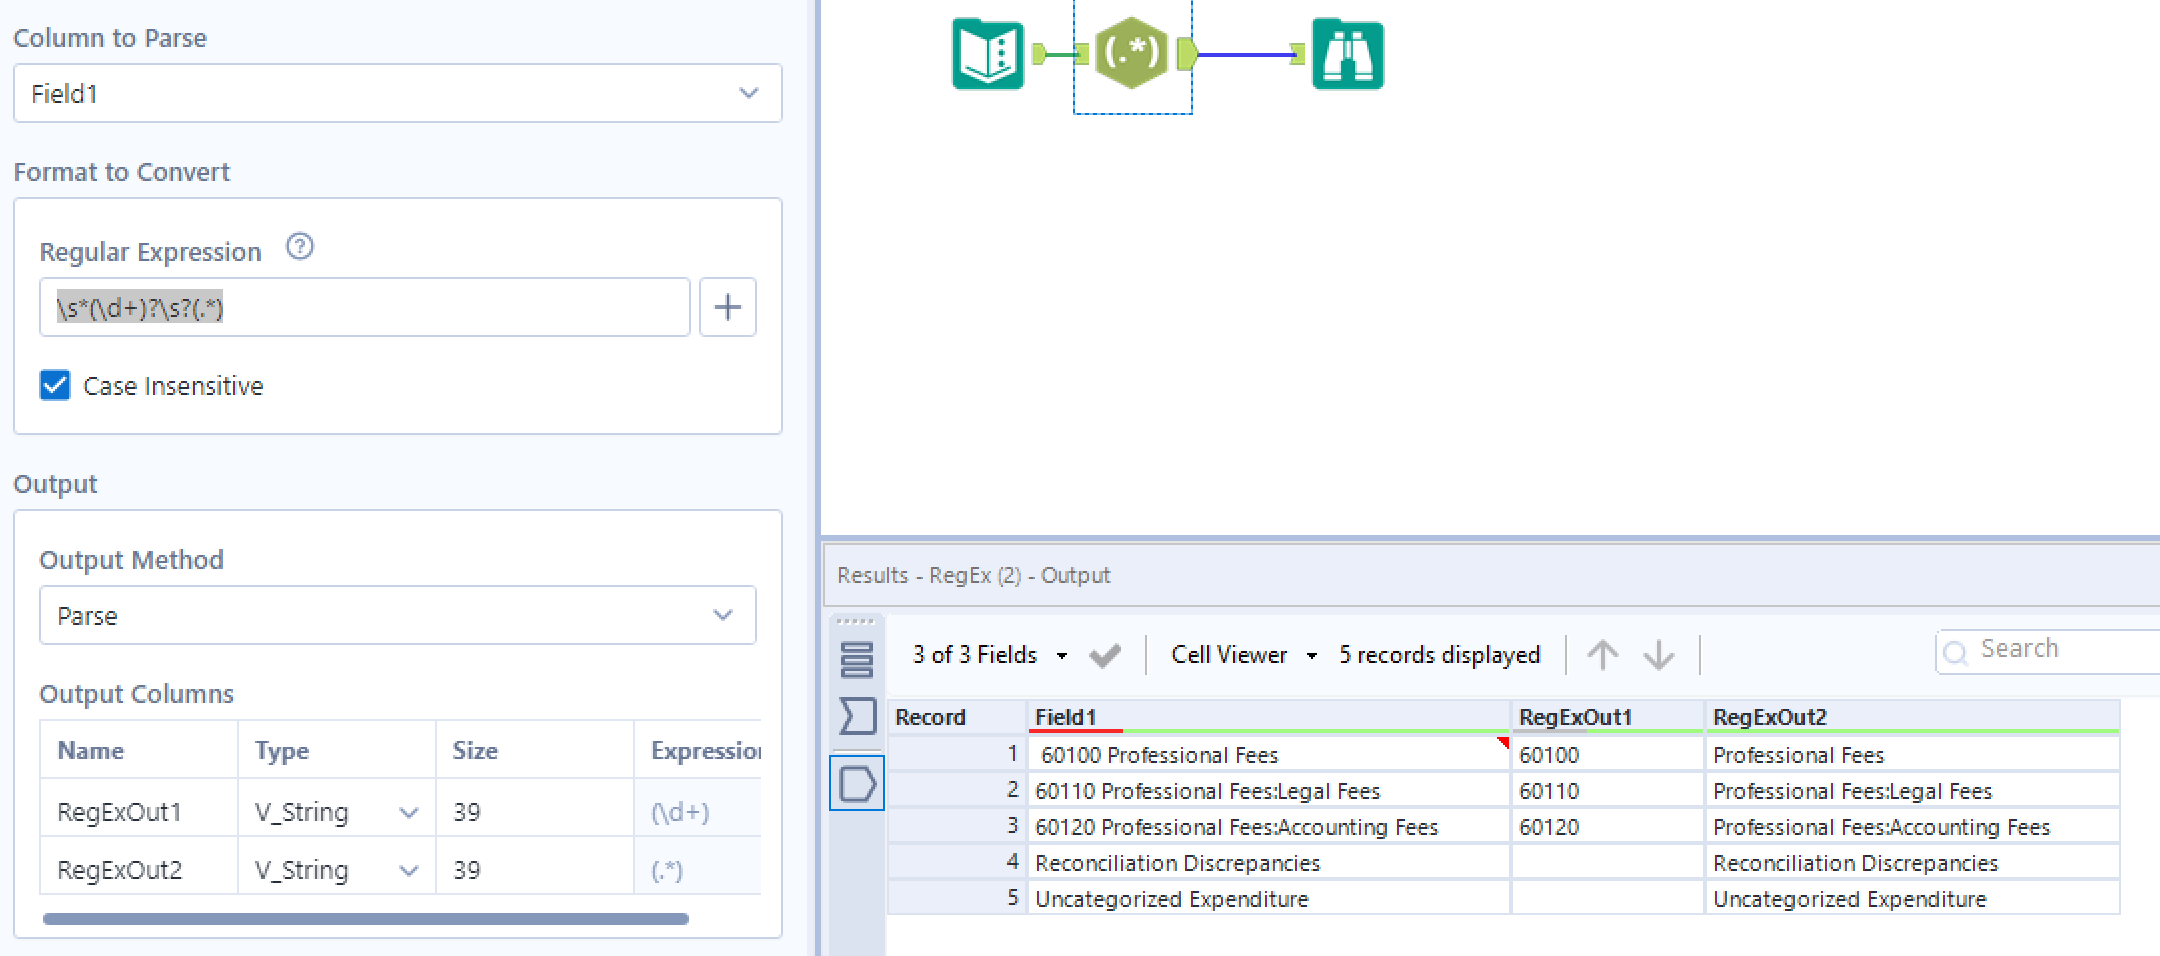Select the Input Data tool on the canvas

tap(987, 54)
